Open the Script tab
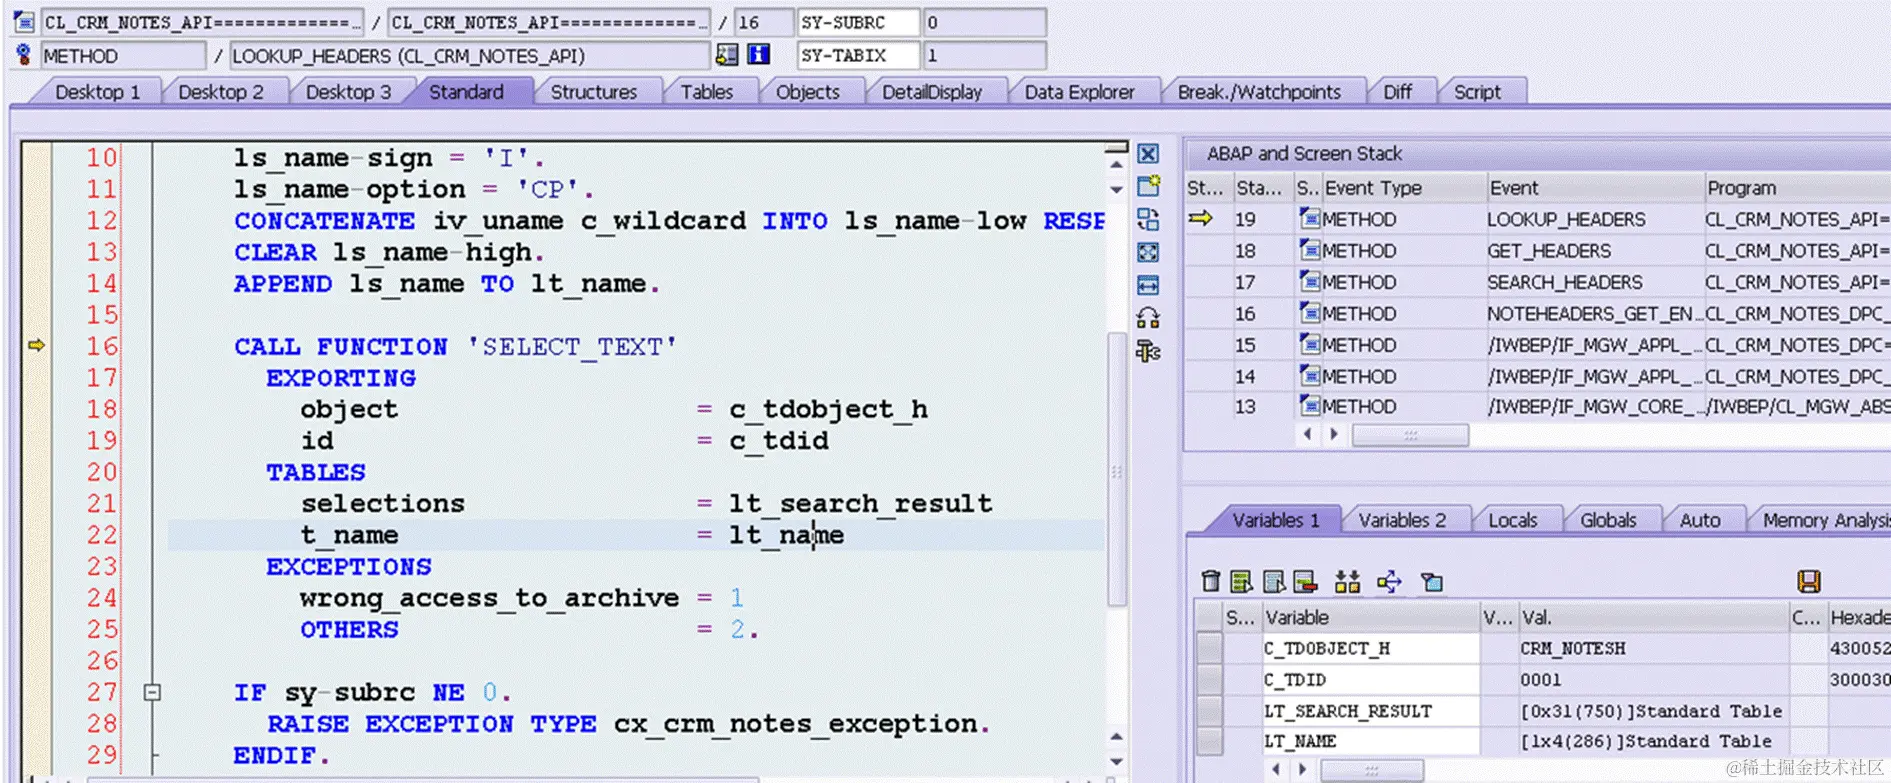The image size is (1891, 783). tap(1477, 92)
